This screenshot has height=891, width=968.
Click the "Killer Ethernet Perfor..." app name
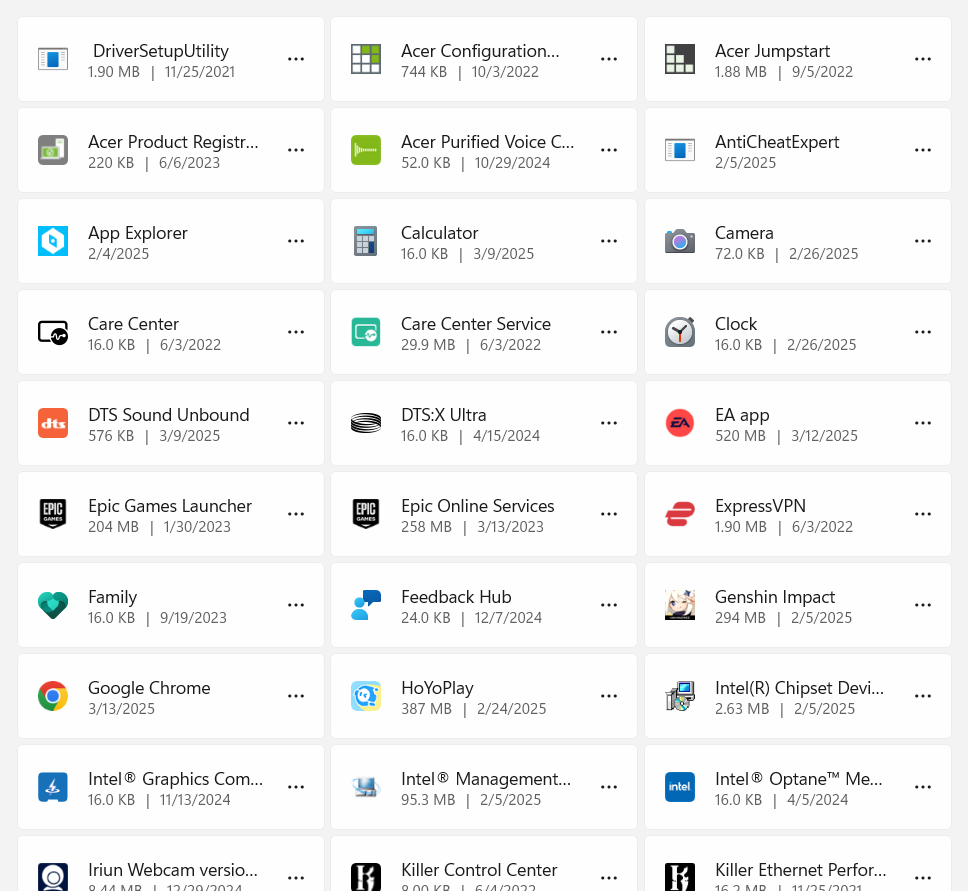(801, 870)
